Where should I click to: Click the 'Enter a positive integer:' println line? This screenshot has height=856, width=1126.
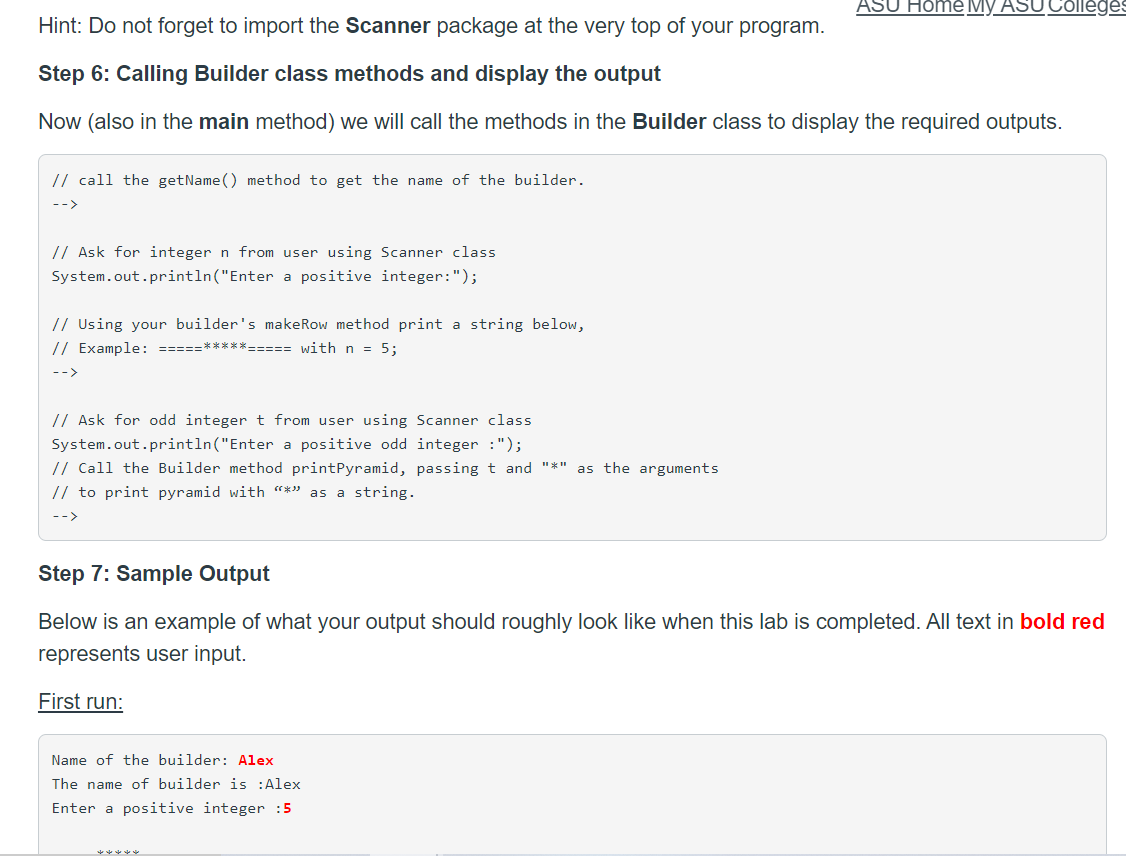pyautogui.click(x=264, y=276)
